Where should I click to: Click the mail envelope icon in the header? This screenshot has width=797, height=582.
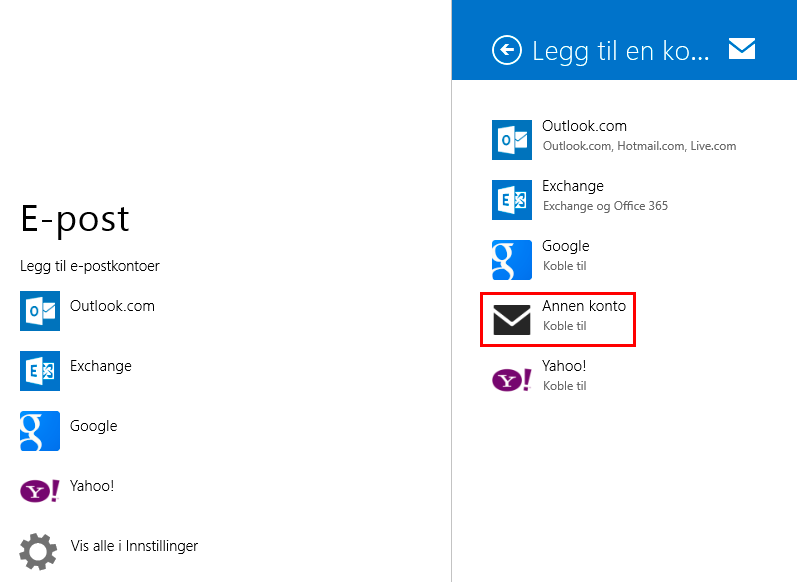click(x=742, y=49)
